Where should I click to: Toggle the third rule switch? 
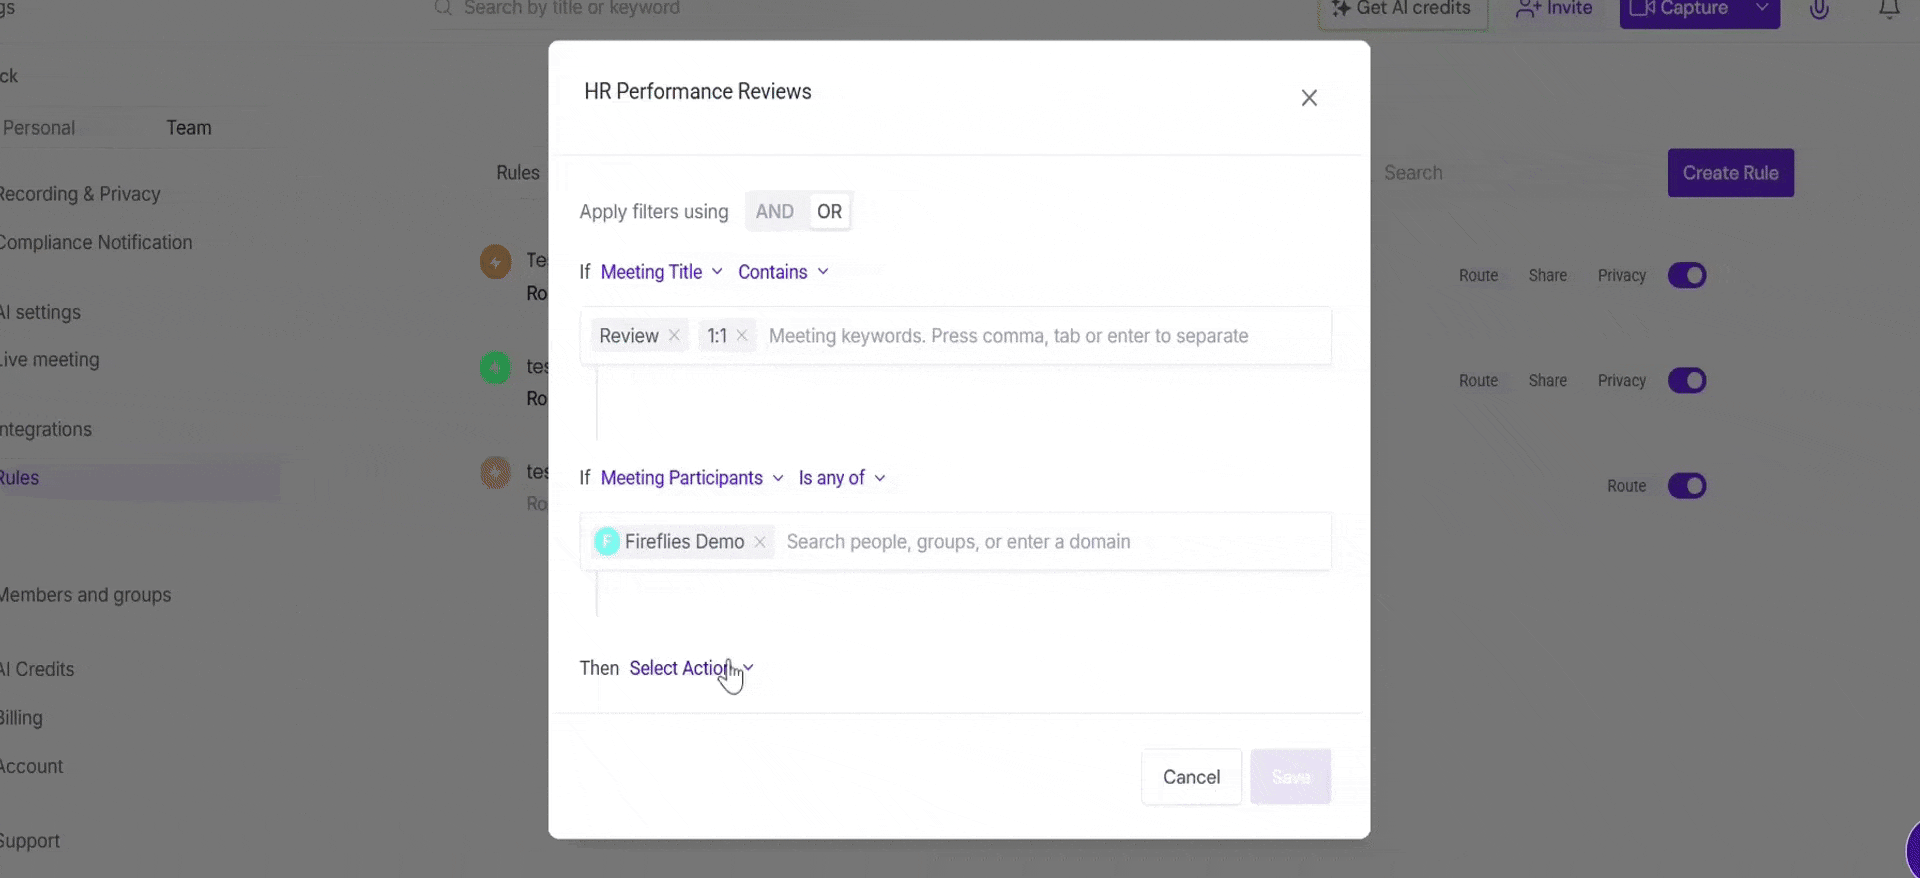pyautogui.click(x=1687, y=486)
